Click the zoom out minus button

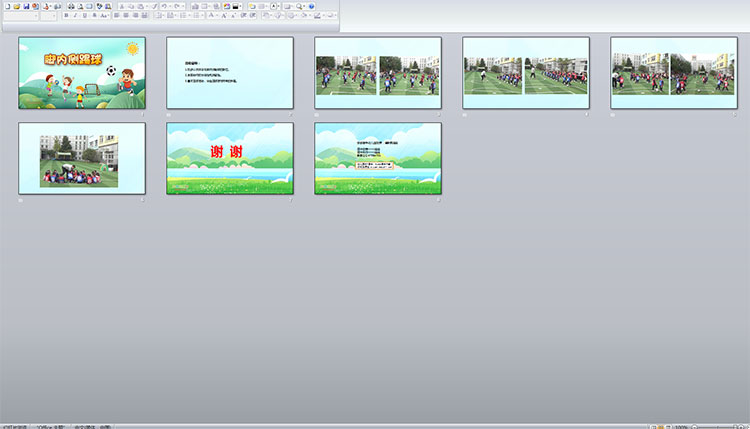coord(695,427)
